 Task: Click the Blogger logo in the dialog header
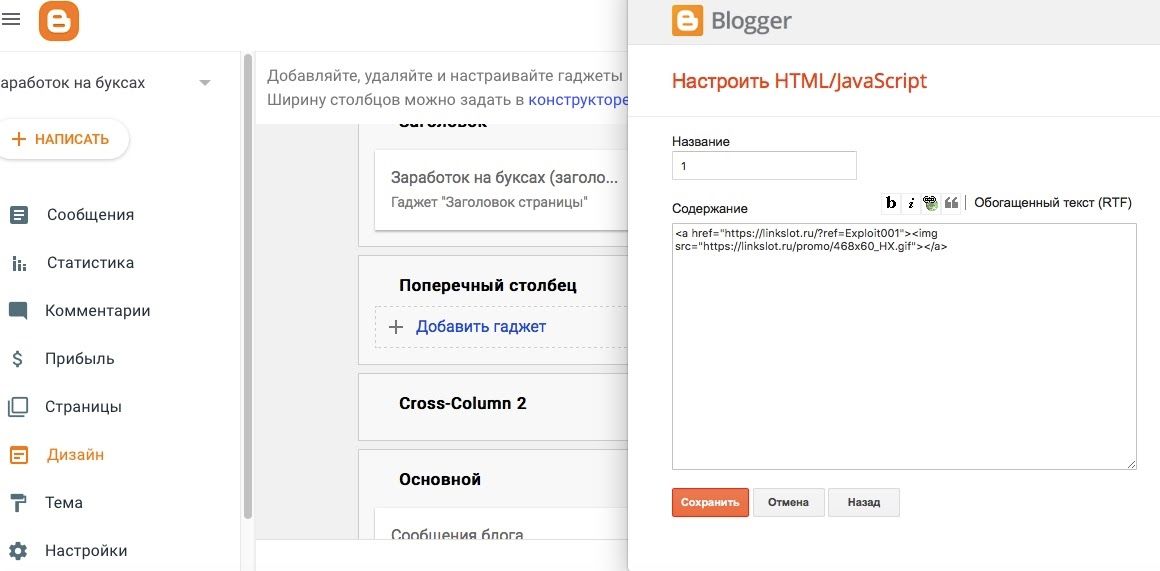(687, 21)
